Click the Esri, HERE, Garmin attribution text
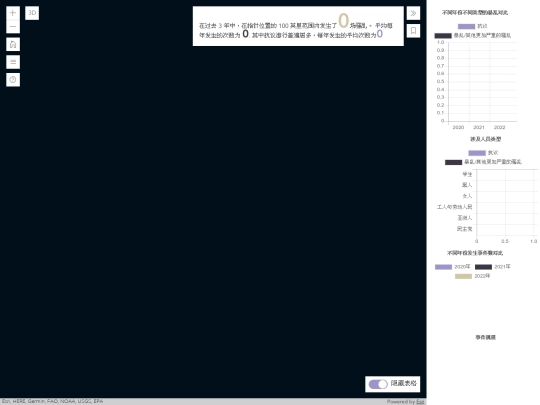 pos(52,402)
